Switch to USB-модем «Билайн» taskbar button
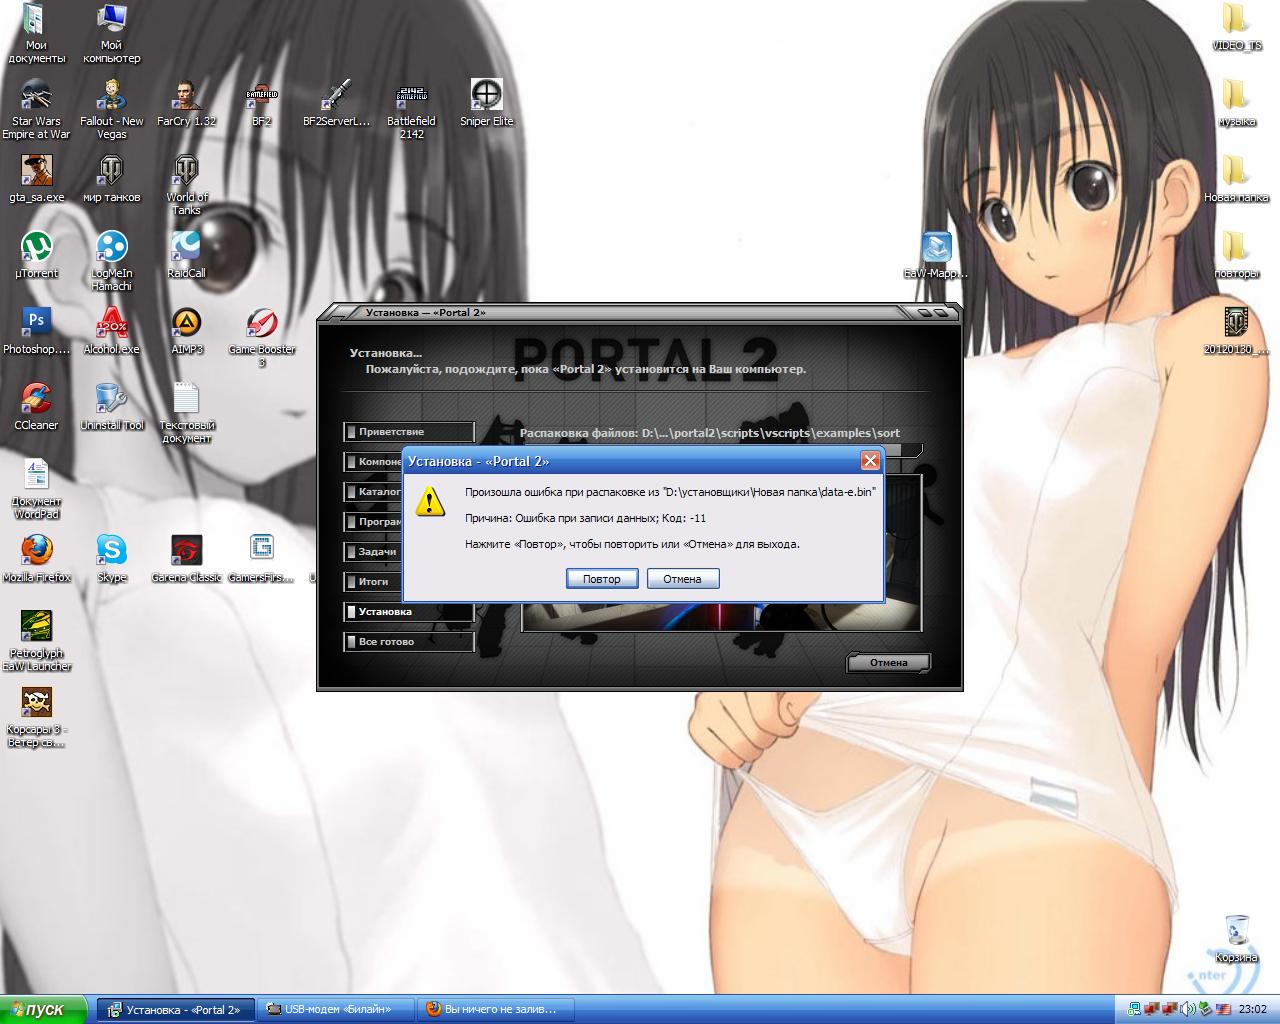Viewport: 1280px width, 1024px height. (337, 1010)
